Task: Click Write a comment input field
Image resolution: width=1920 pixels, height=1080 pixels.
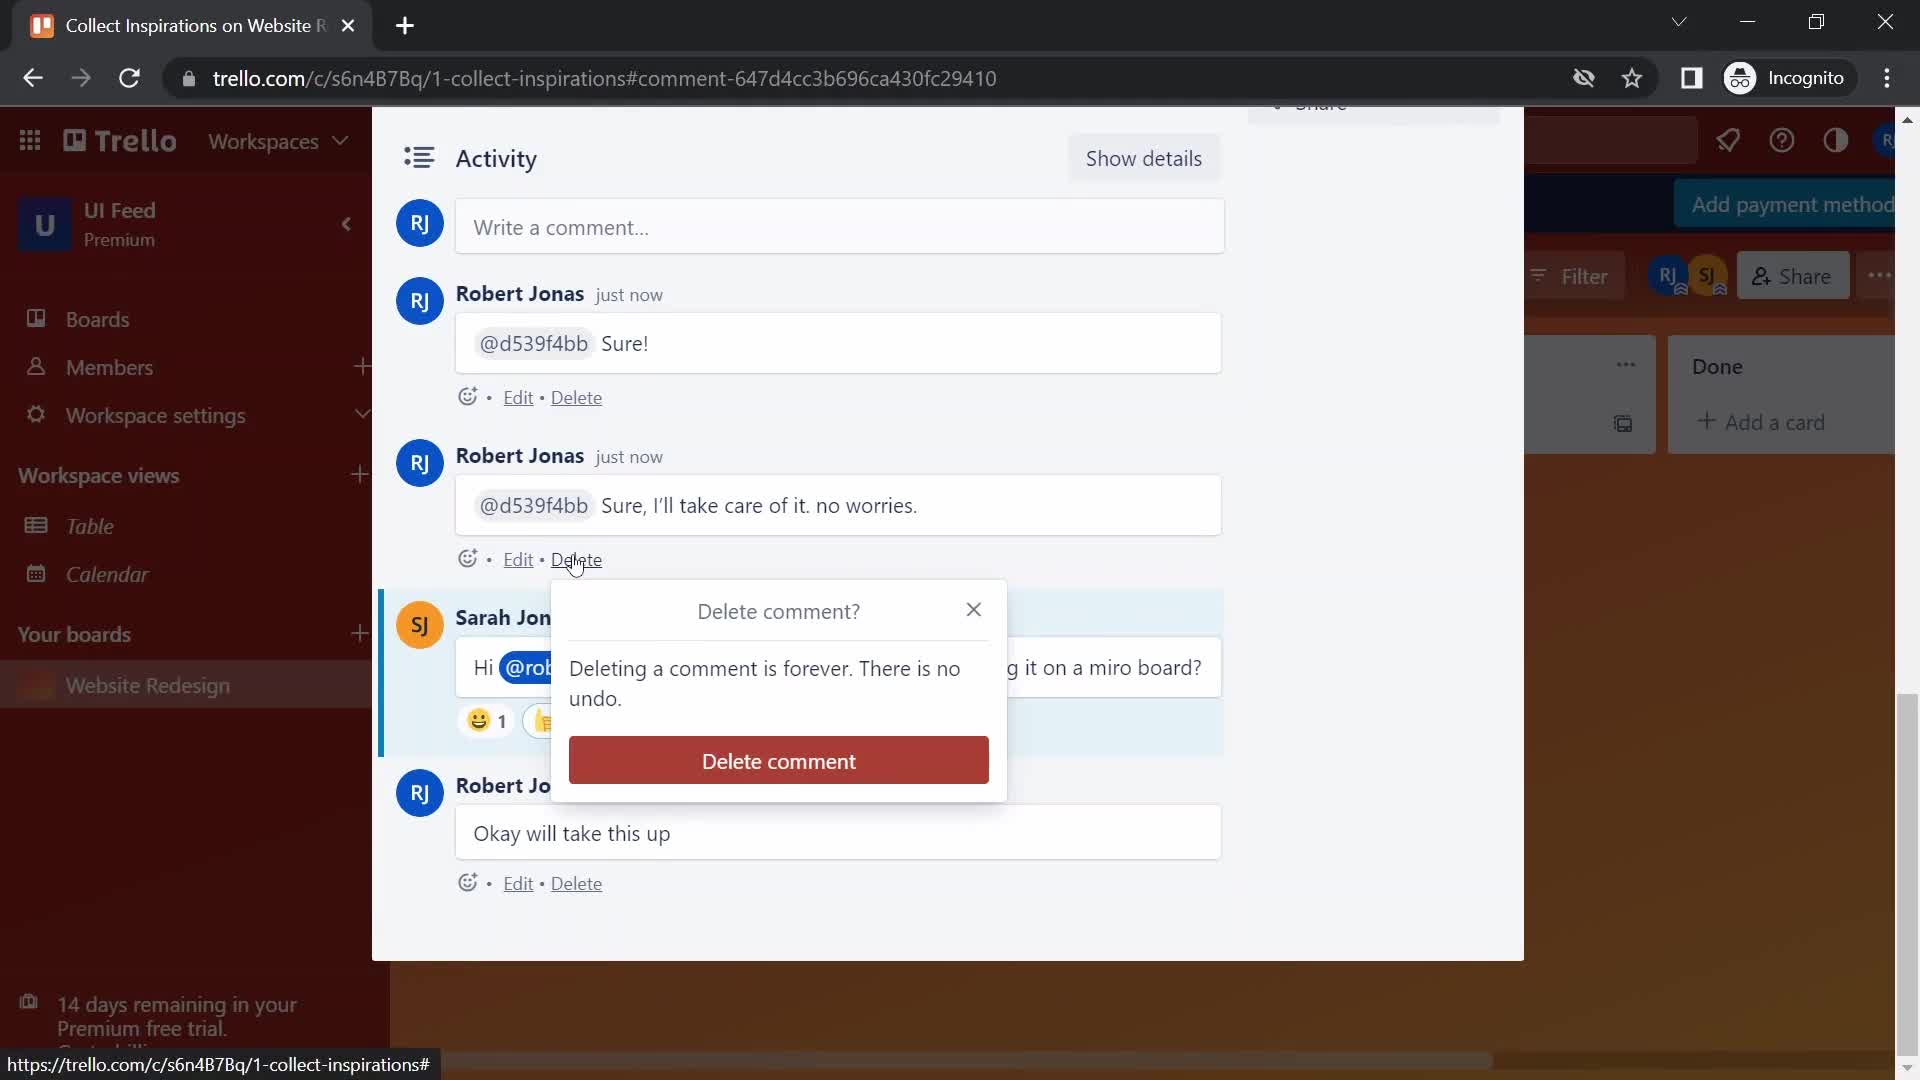Action: click(840, 227)
